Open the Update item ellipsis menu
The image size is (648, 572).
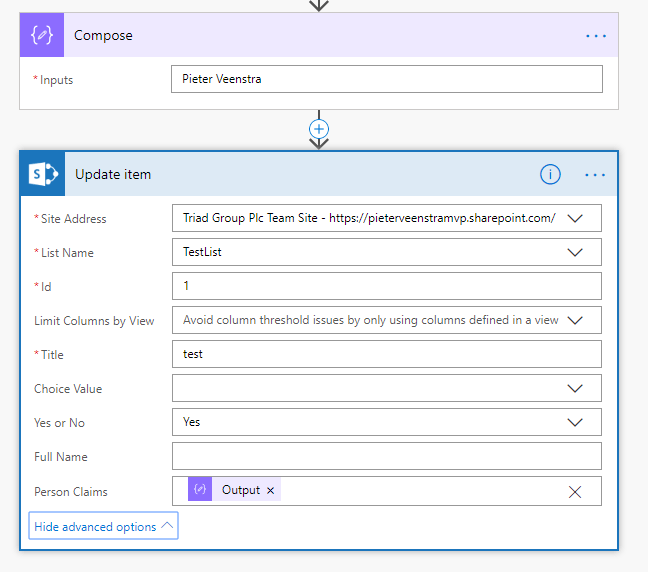tap(595, 175)
